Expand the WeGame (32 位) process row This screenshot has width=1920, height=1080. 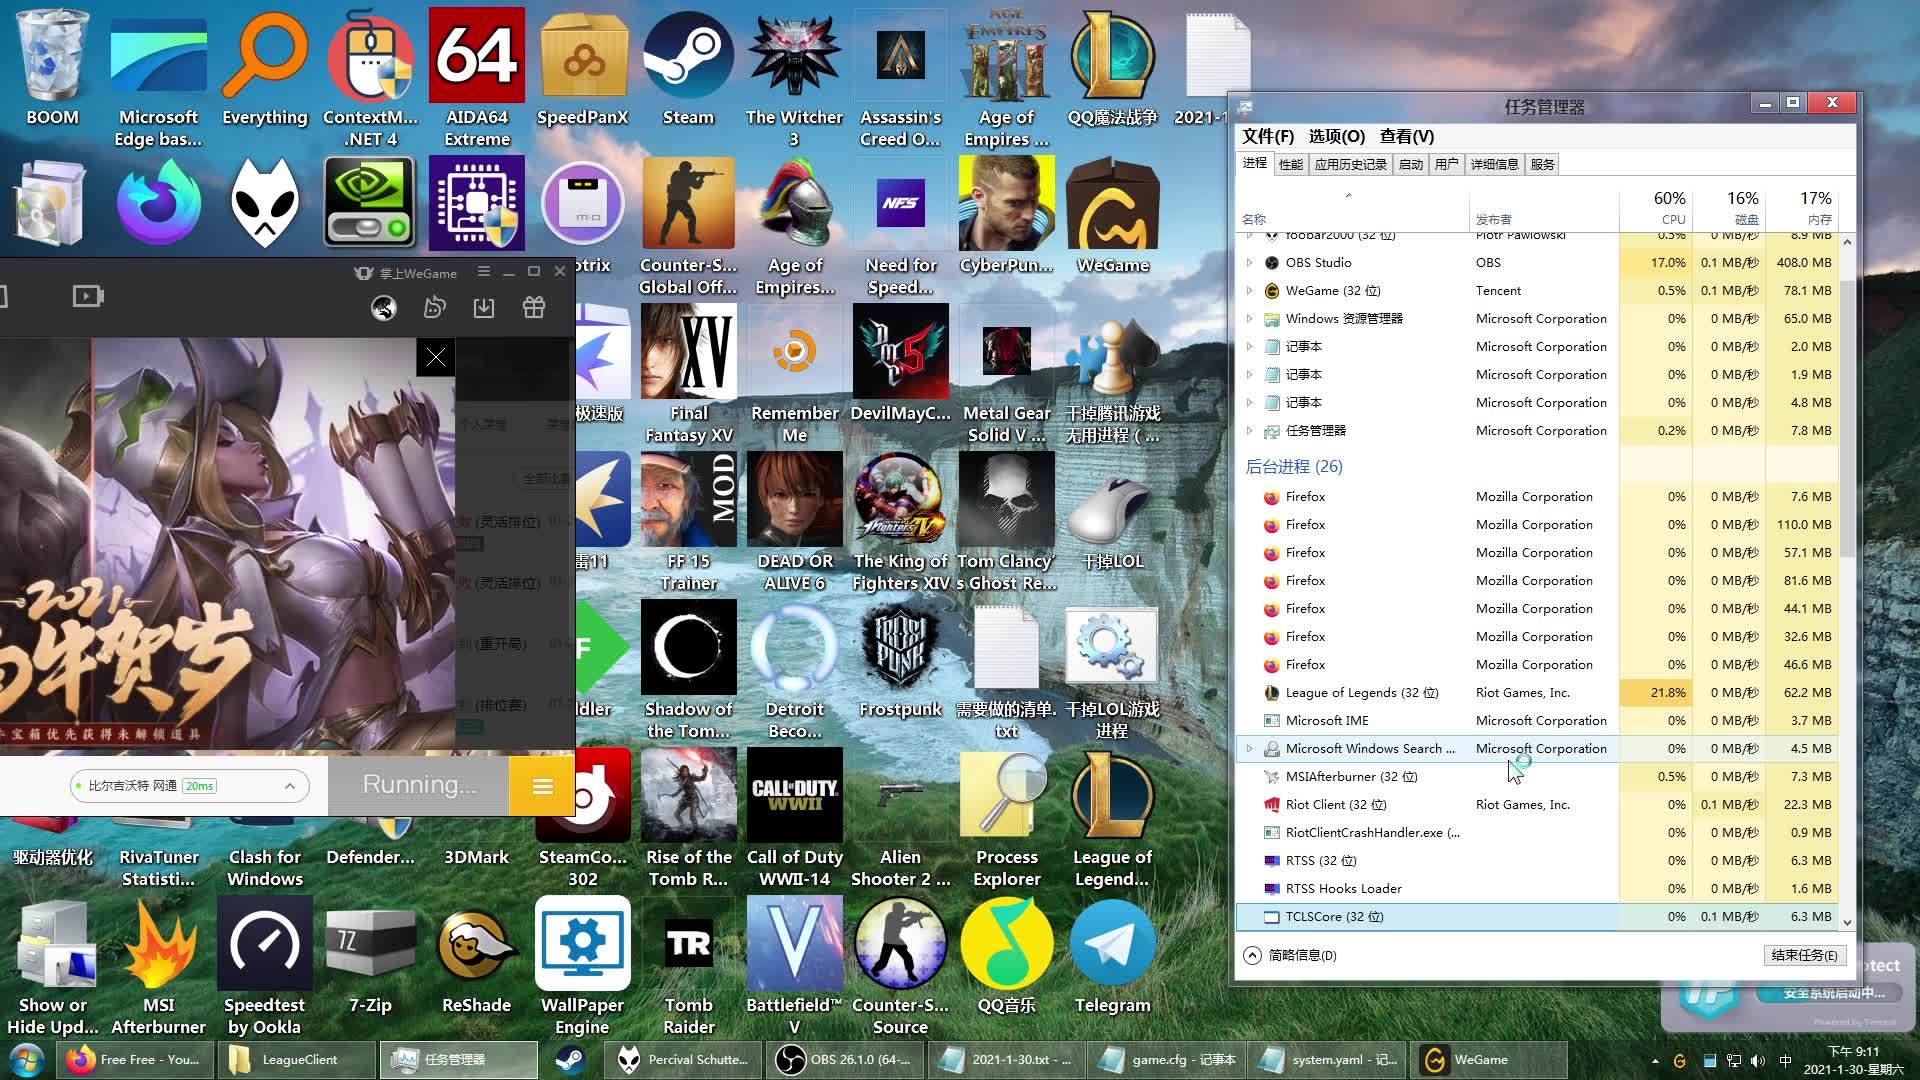(x=1249, y=291)
